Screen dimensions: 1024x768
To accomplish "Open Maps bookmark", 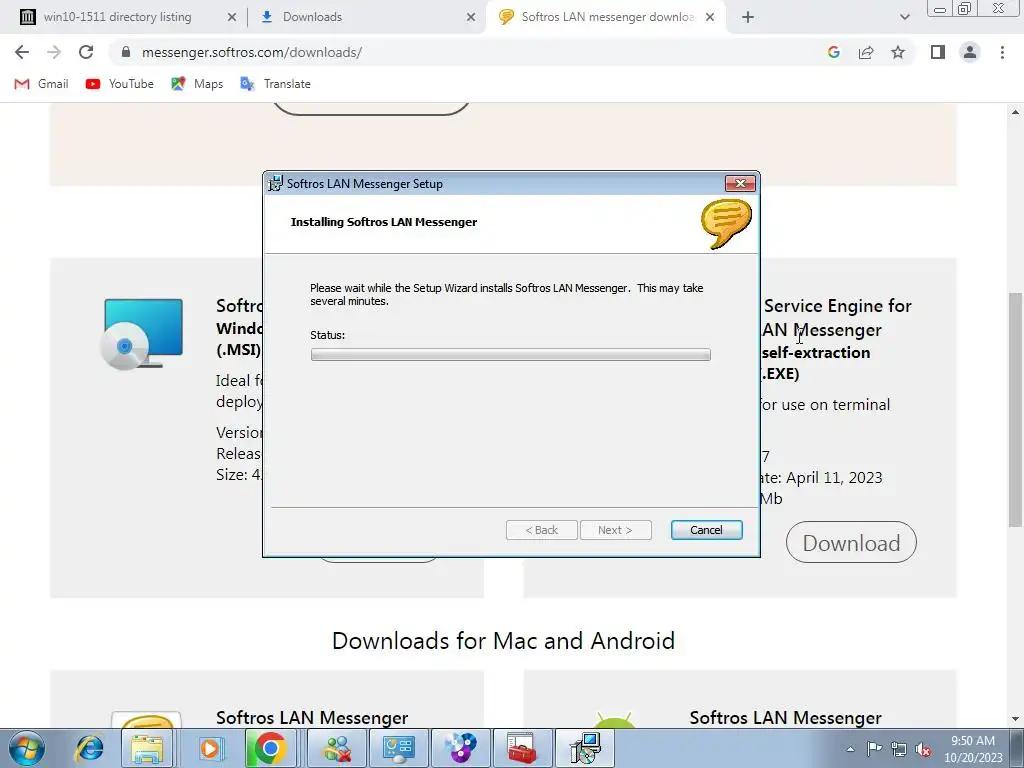I will tap(197, 84).
